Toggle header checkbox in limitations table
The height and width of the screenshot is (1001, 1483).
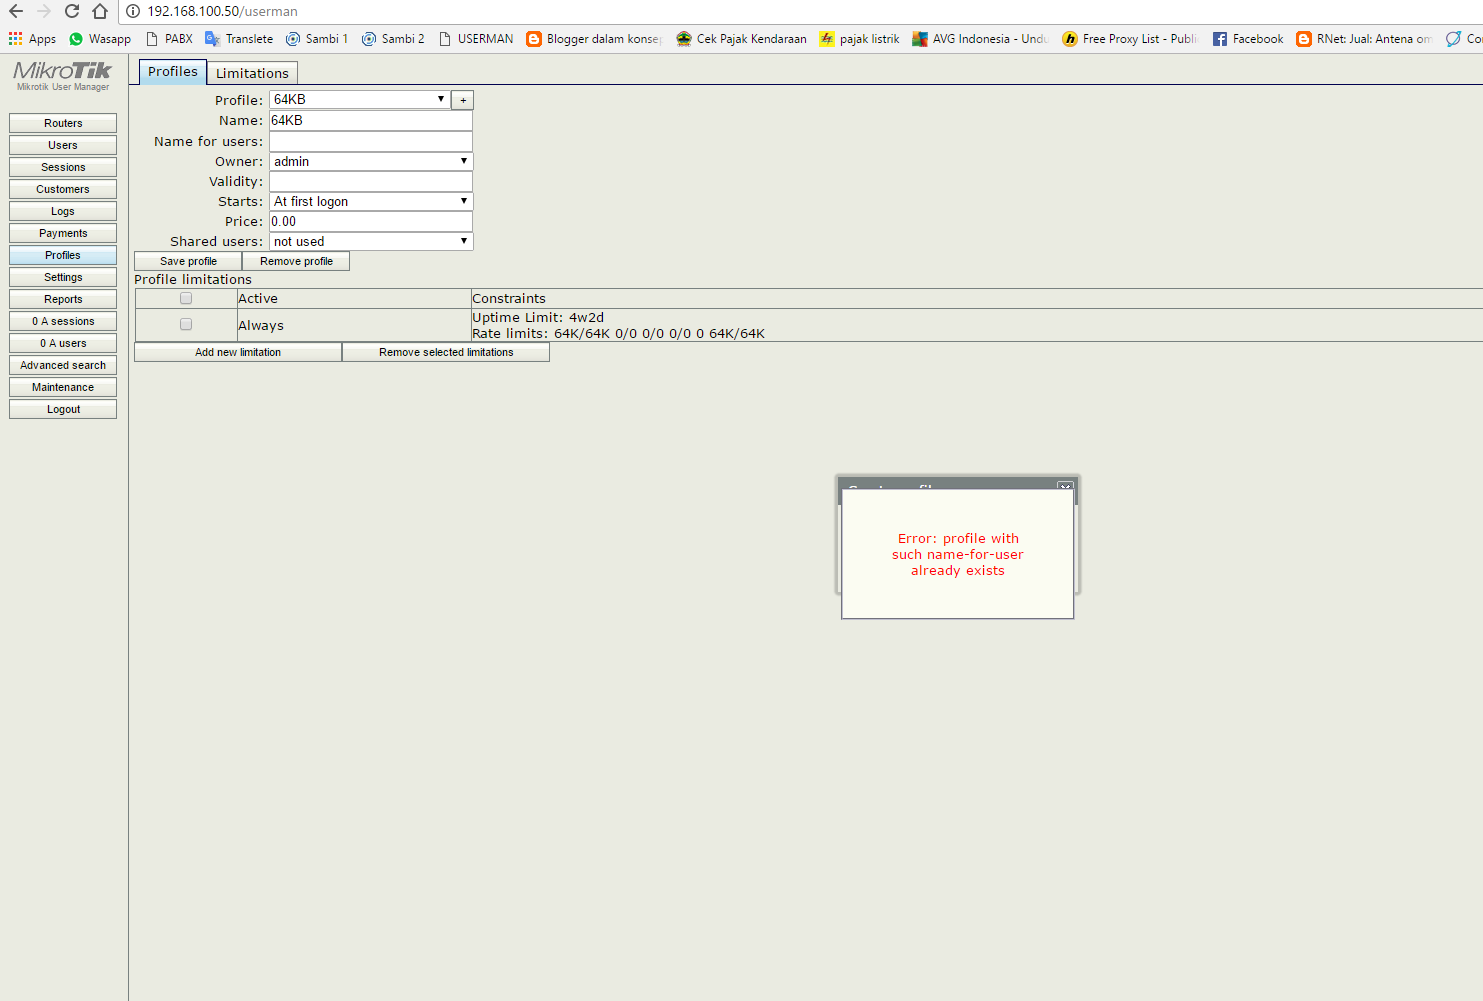(186, 298)
